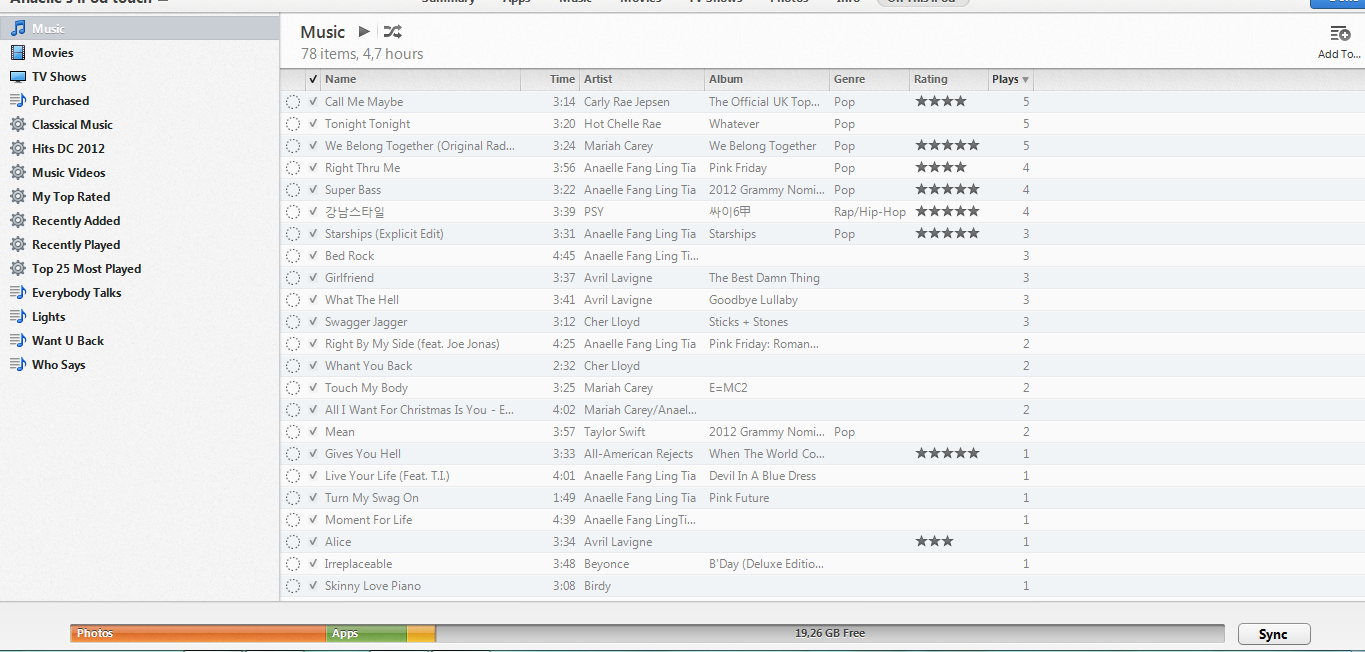Sort songs by Genre column
The height and width of the screenshot is (652, 1365).
pos(869,79)
